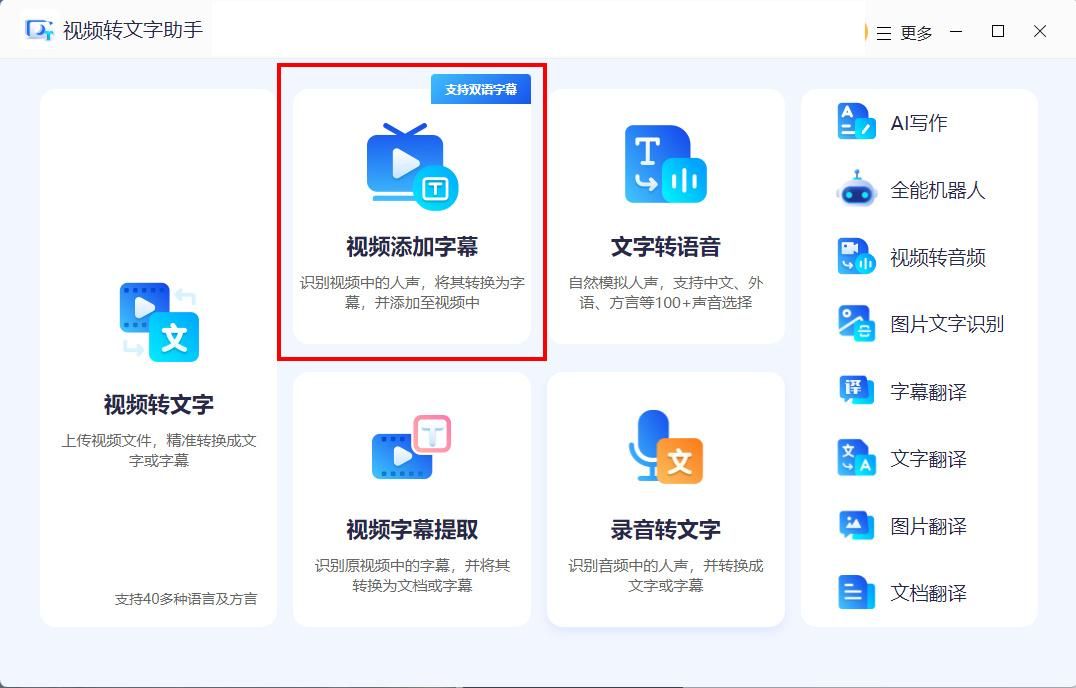
Task: Open the 图片文字识别 label
Action: (947, 324)
